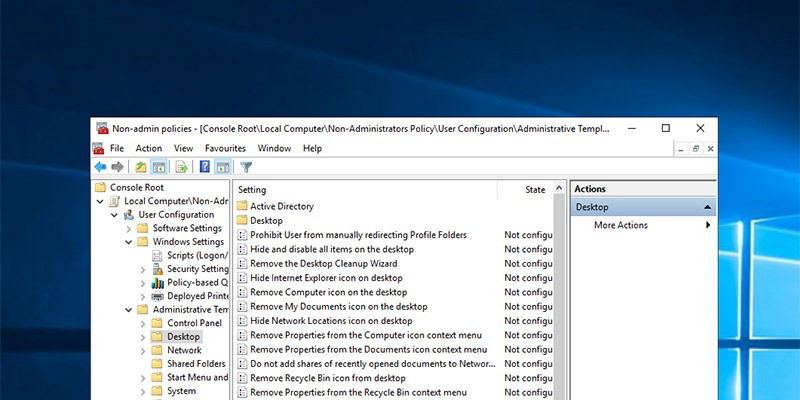This screenshot has width=800, height=400.
Task: Click the Back arrow toolbar icon
Action: [x=101, y=167]
